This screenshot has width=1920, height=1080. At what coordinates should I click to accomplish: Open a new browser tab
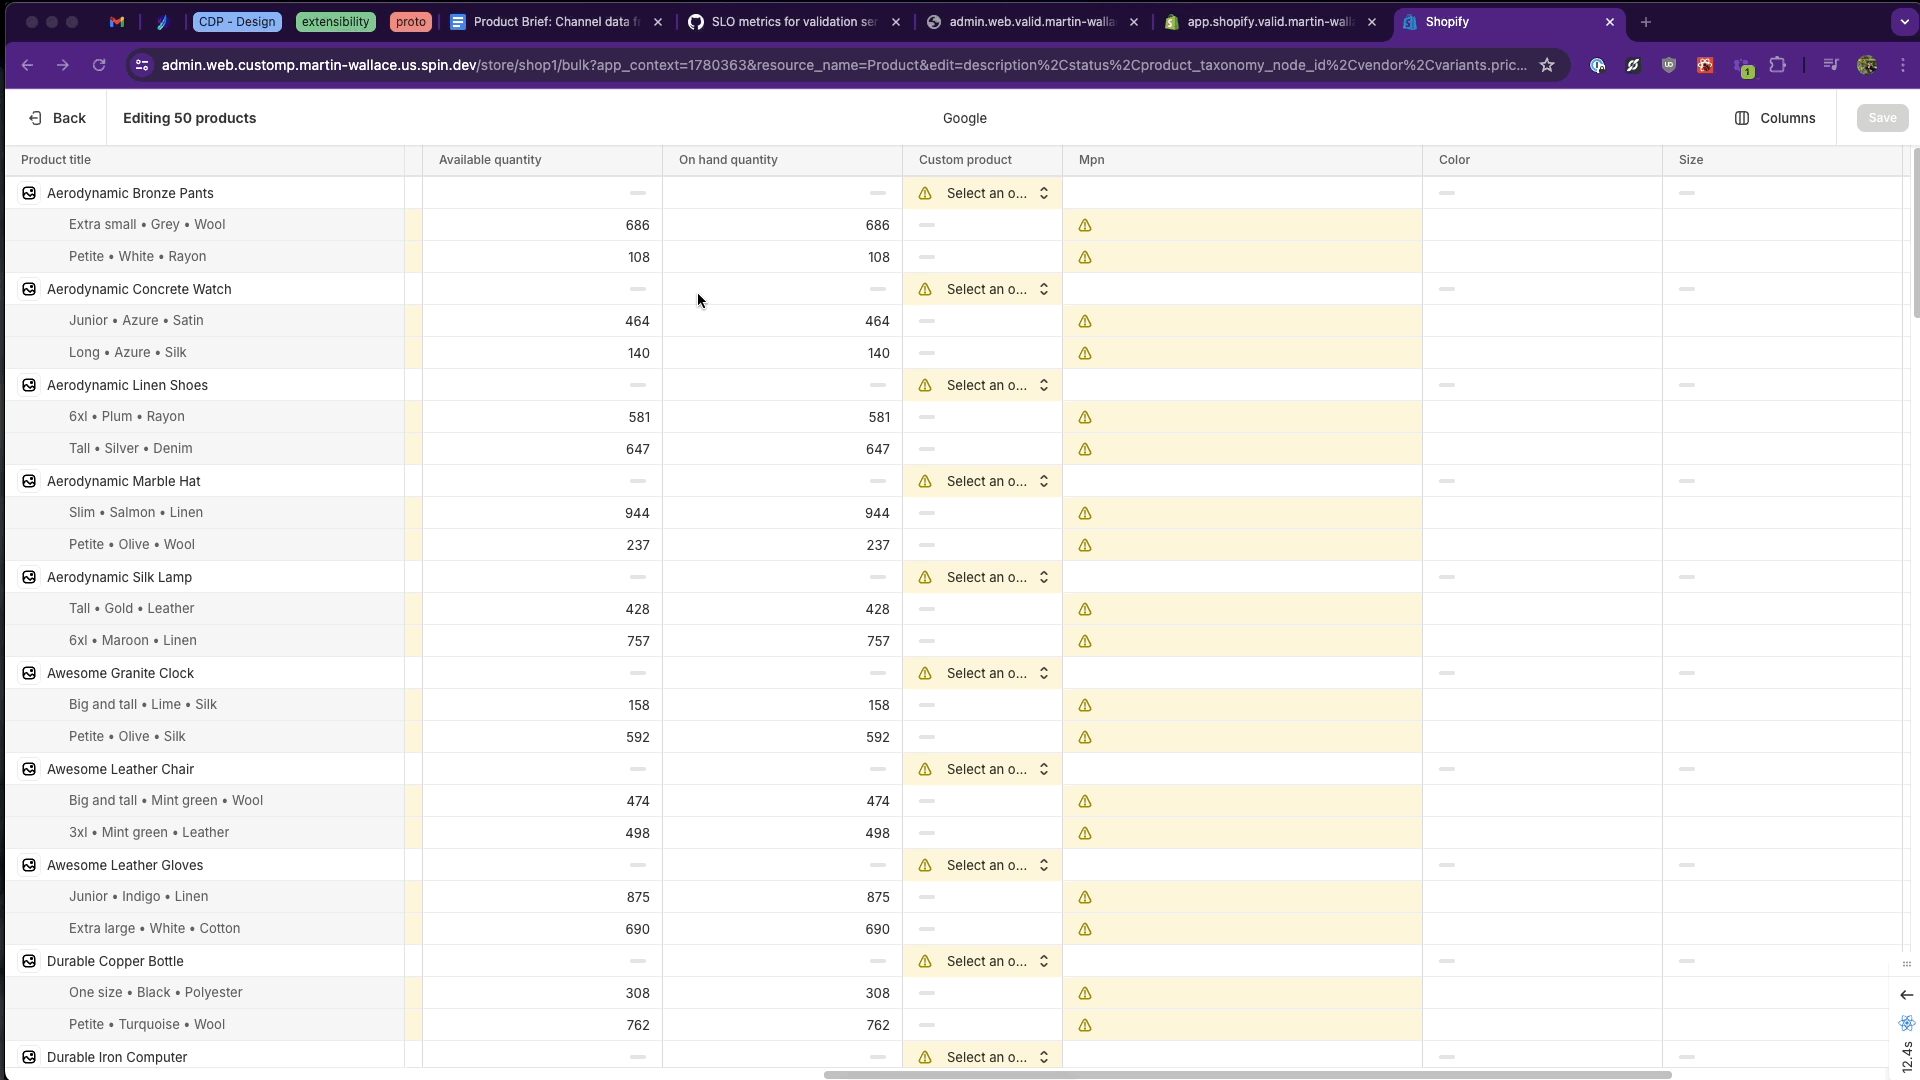(1645, 22)
